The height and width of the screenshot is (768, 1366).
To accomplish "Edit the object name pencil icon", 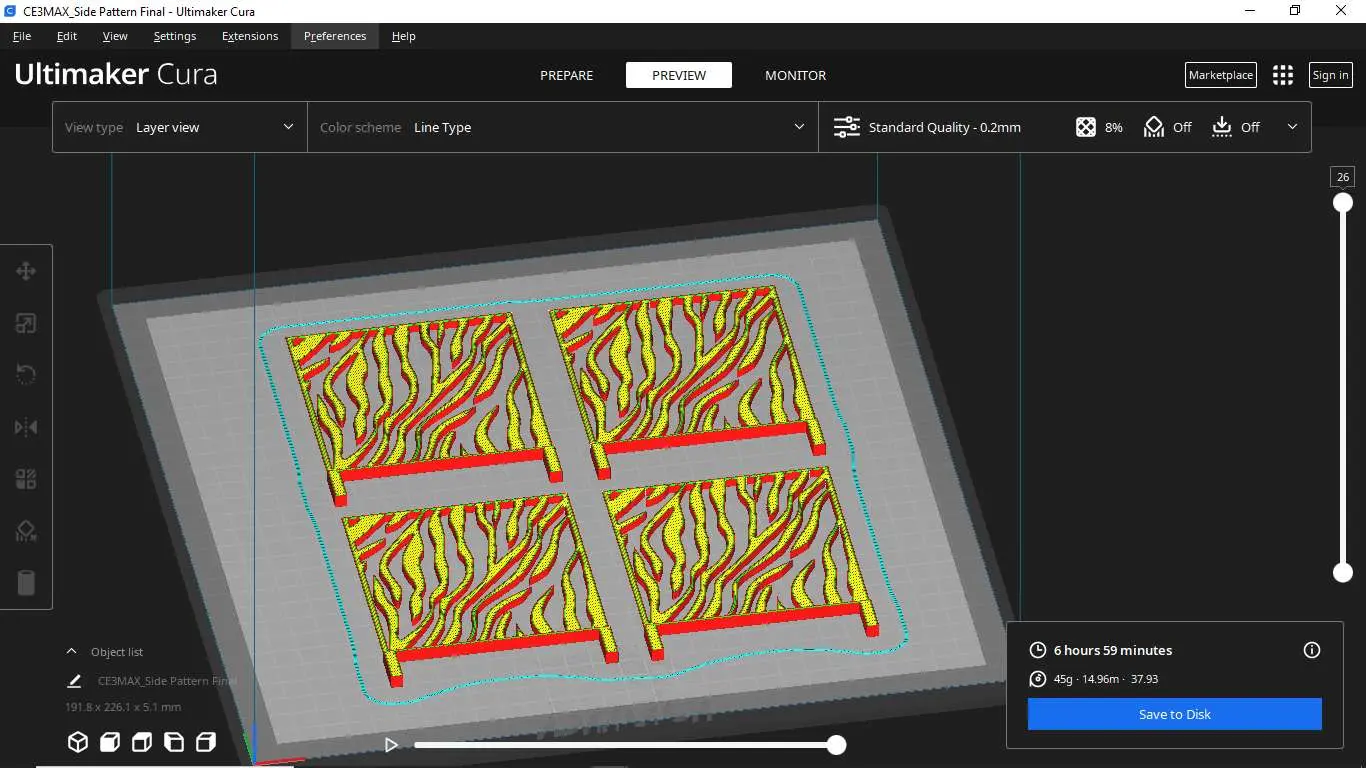I will click(x=74, y=681).
